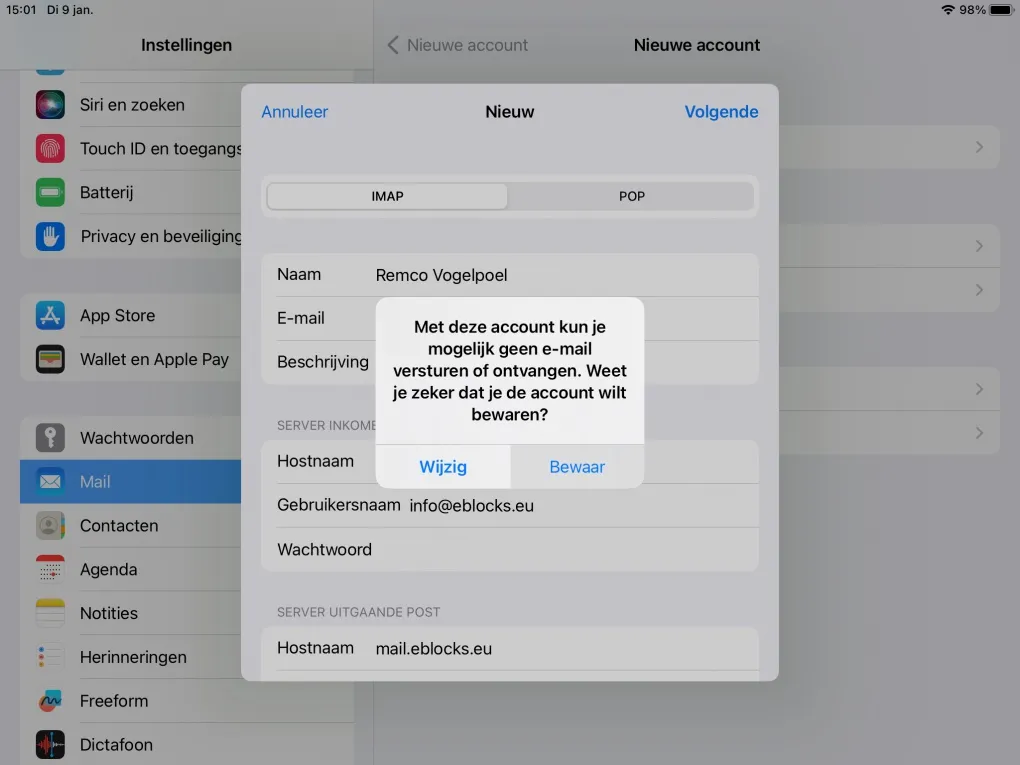
Task: Select Agenda in the settings sidebar
Action: (108, 570)
